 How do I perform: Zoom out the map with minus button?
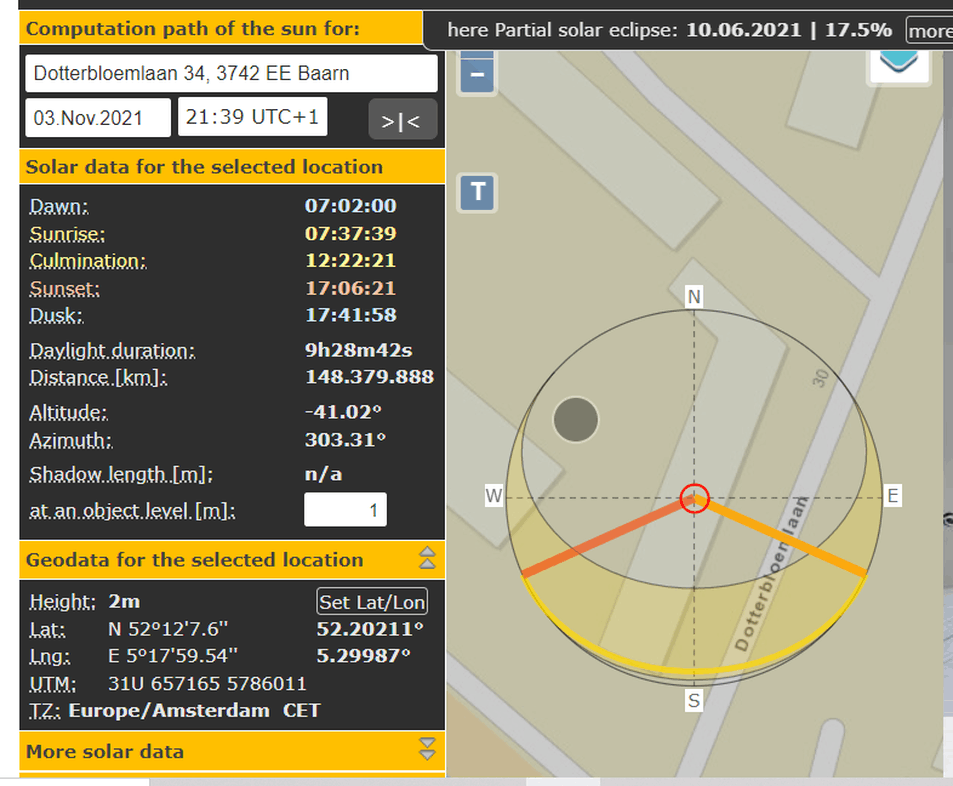(477, 74)
